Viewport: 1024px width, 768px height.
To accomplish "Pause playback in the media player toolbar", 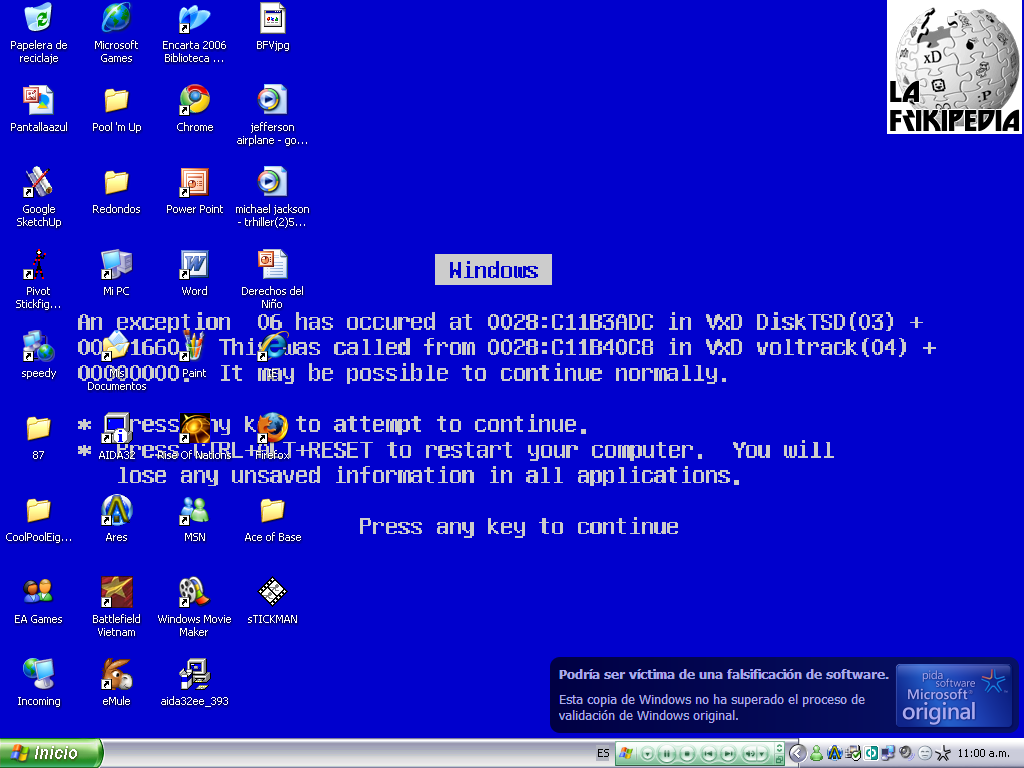I will [667, 753].
